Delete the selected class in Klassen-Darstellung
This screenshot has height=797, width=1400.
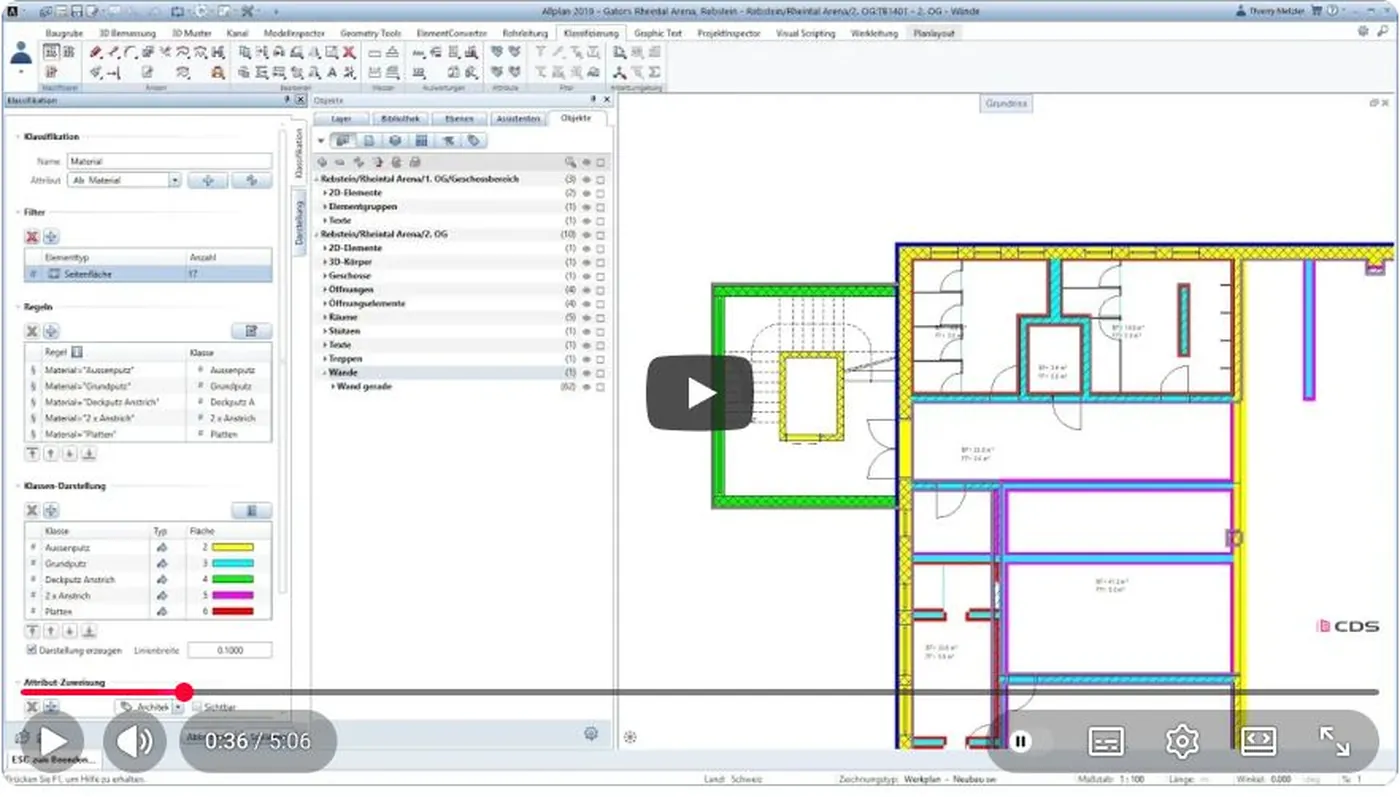coord(32,511)
